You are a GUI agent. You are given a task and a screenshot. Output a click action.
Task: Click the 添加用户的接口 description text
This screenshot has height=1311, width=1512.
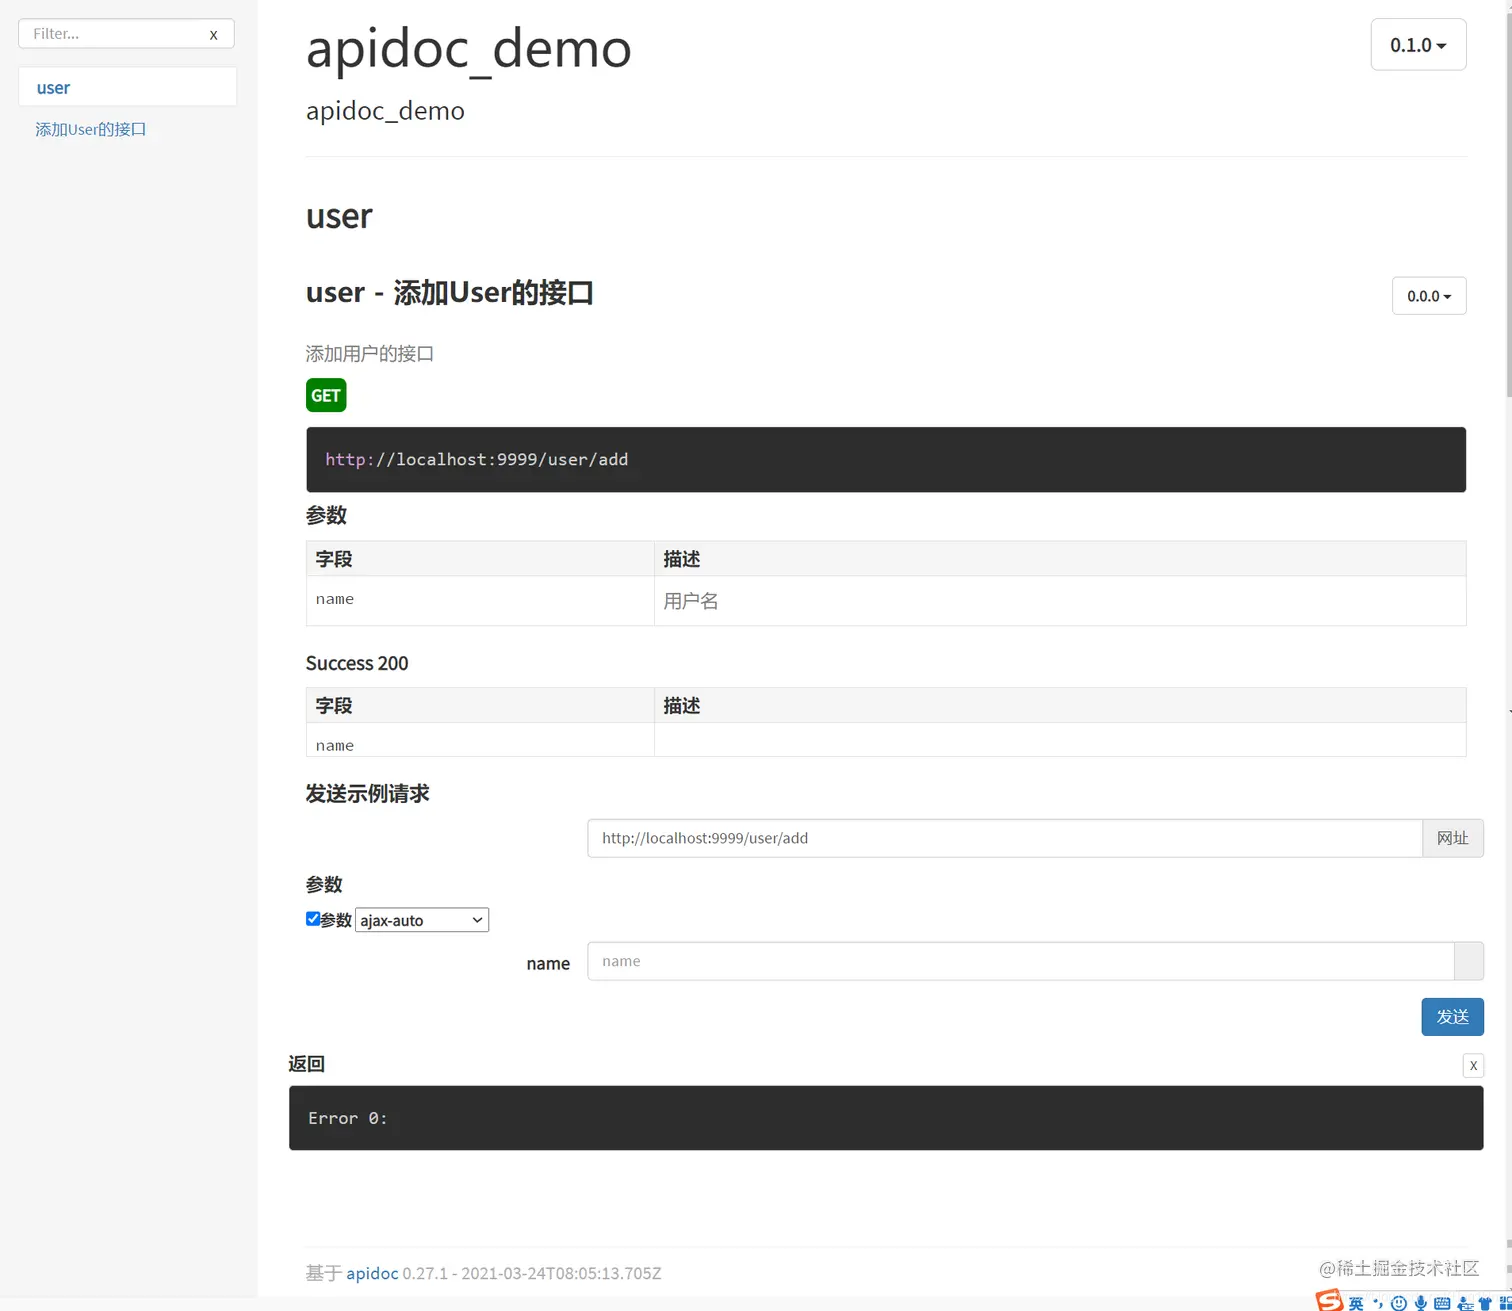(x=370, y=353)
